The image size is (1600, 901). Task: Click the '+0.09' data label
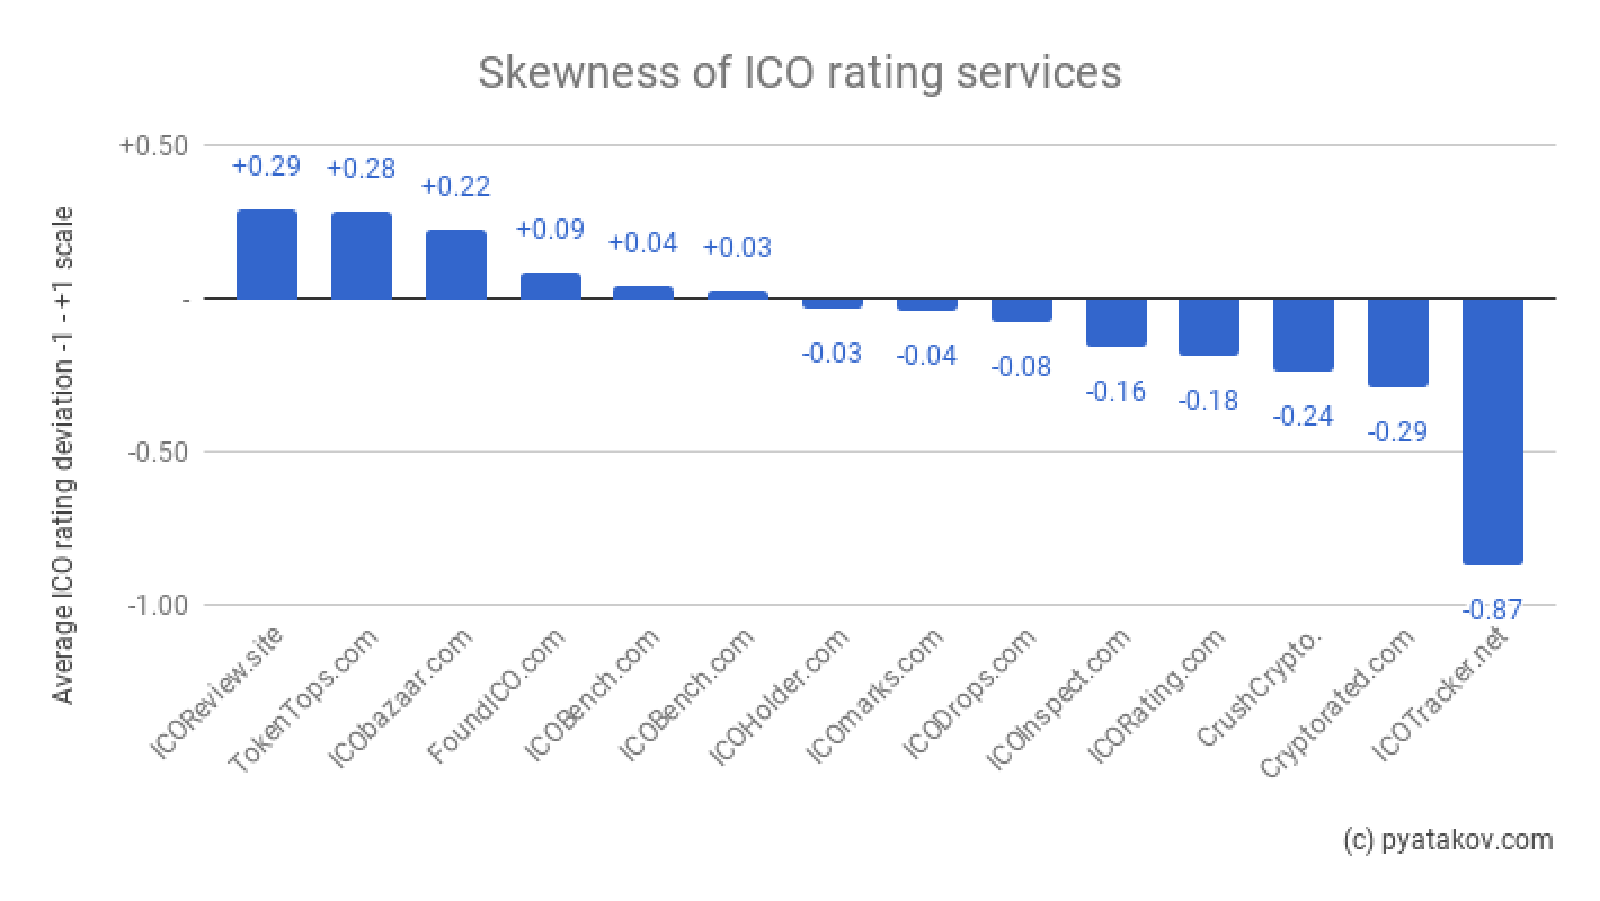click(x=550, y=229)
